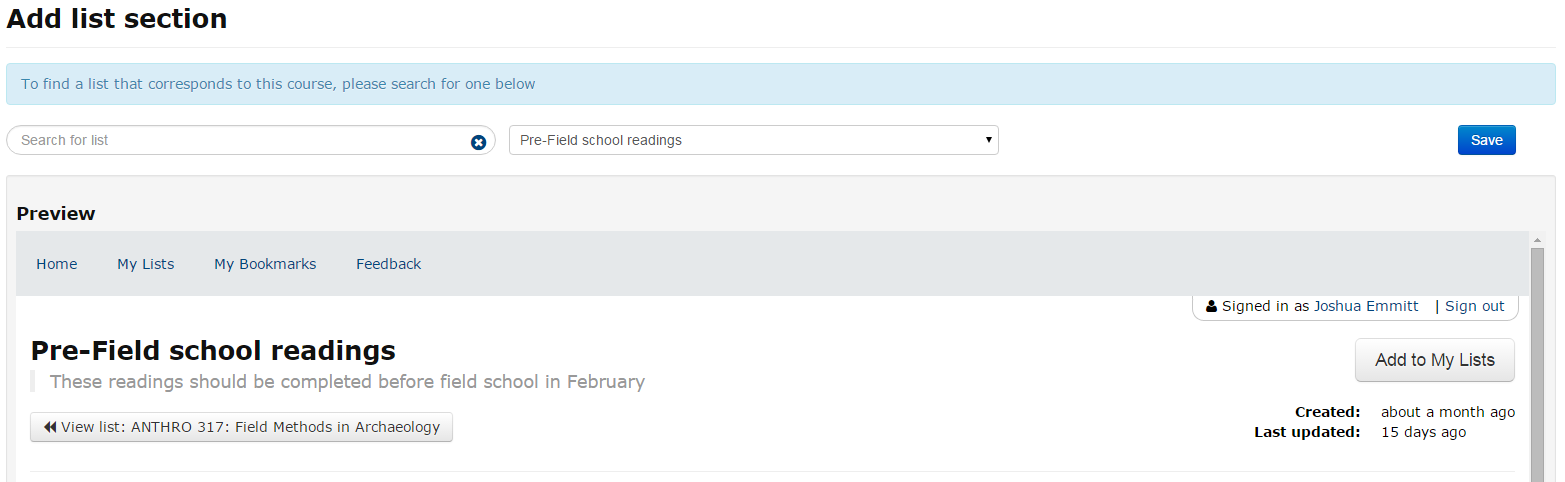Click the blue info banner about finding a list
Screen dimensions: 1565x482
coord(781,84)
